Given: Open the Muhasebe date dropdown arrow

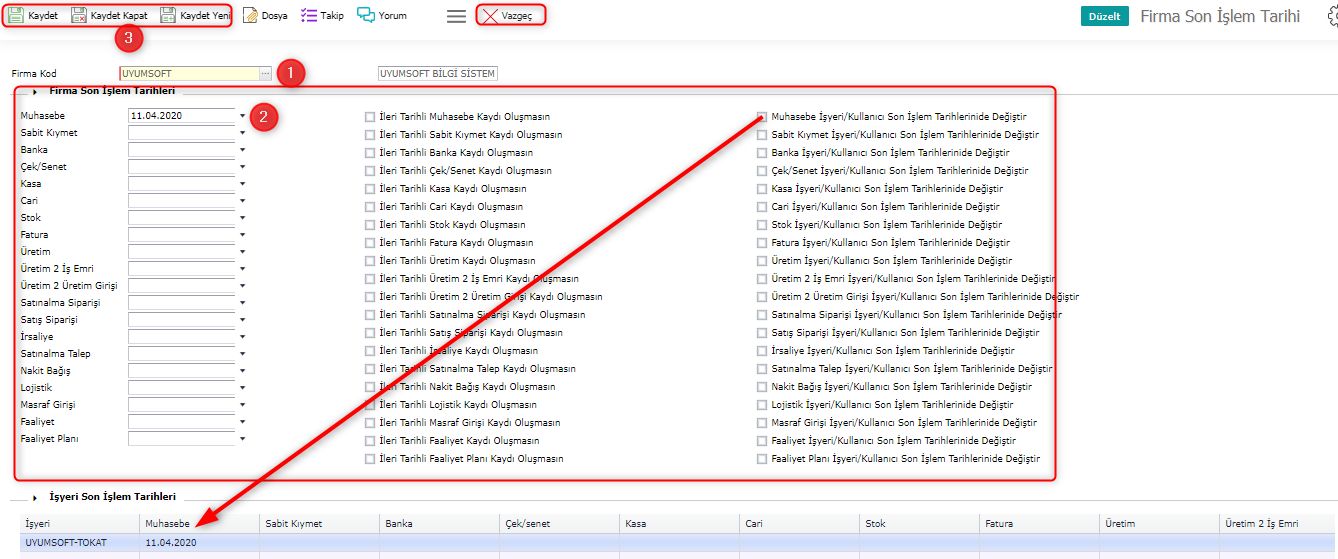Looking at the screenshot, I should tap(242, 116).
